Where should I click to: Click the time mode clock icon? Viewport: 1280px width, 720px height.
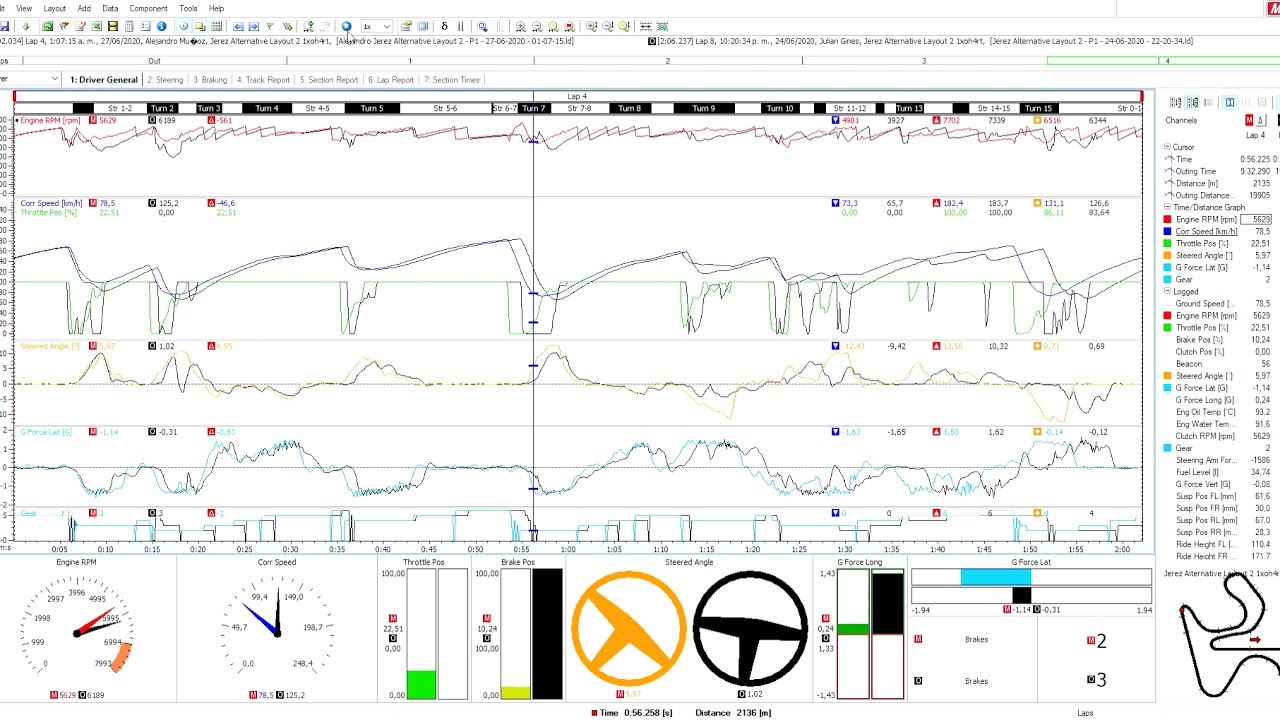tap(184, 26)
